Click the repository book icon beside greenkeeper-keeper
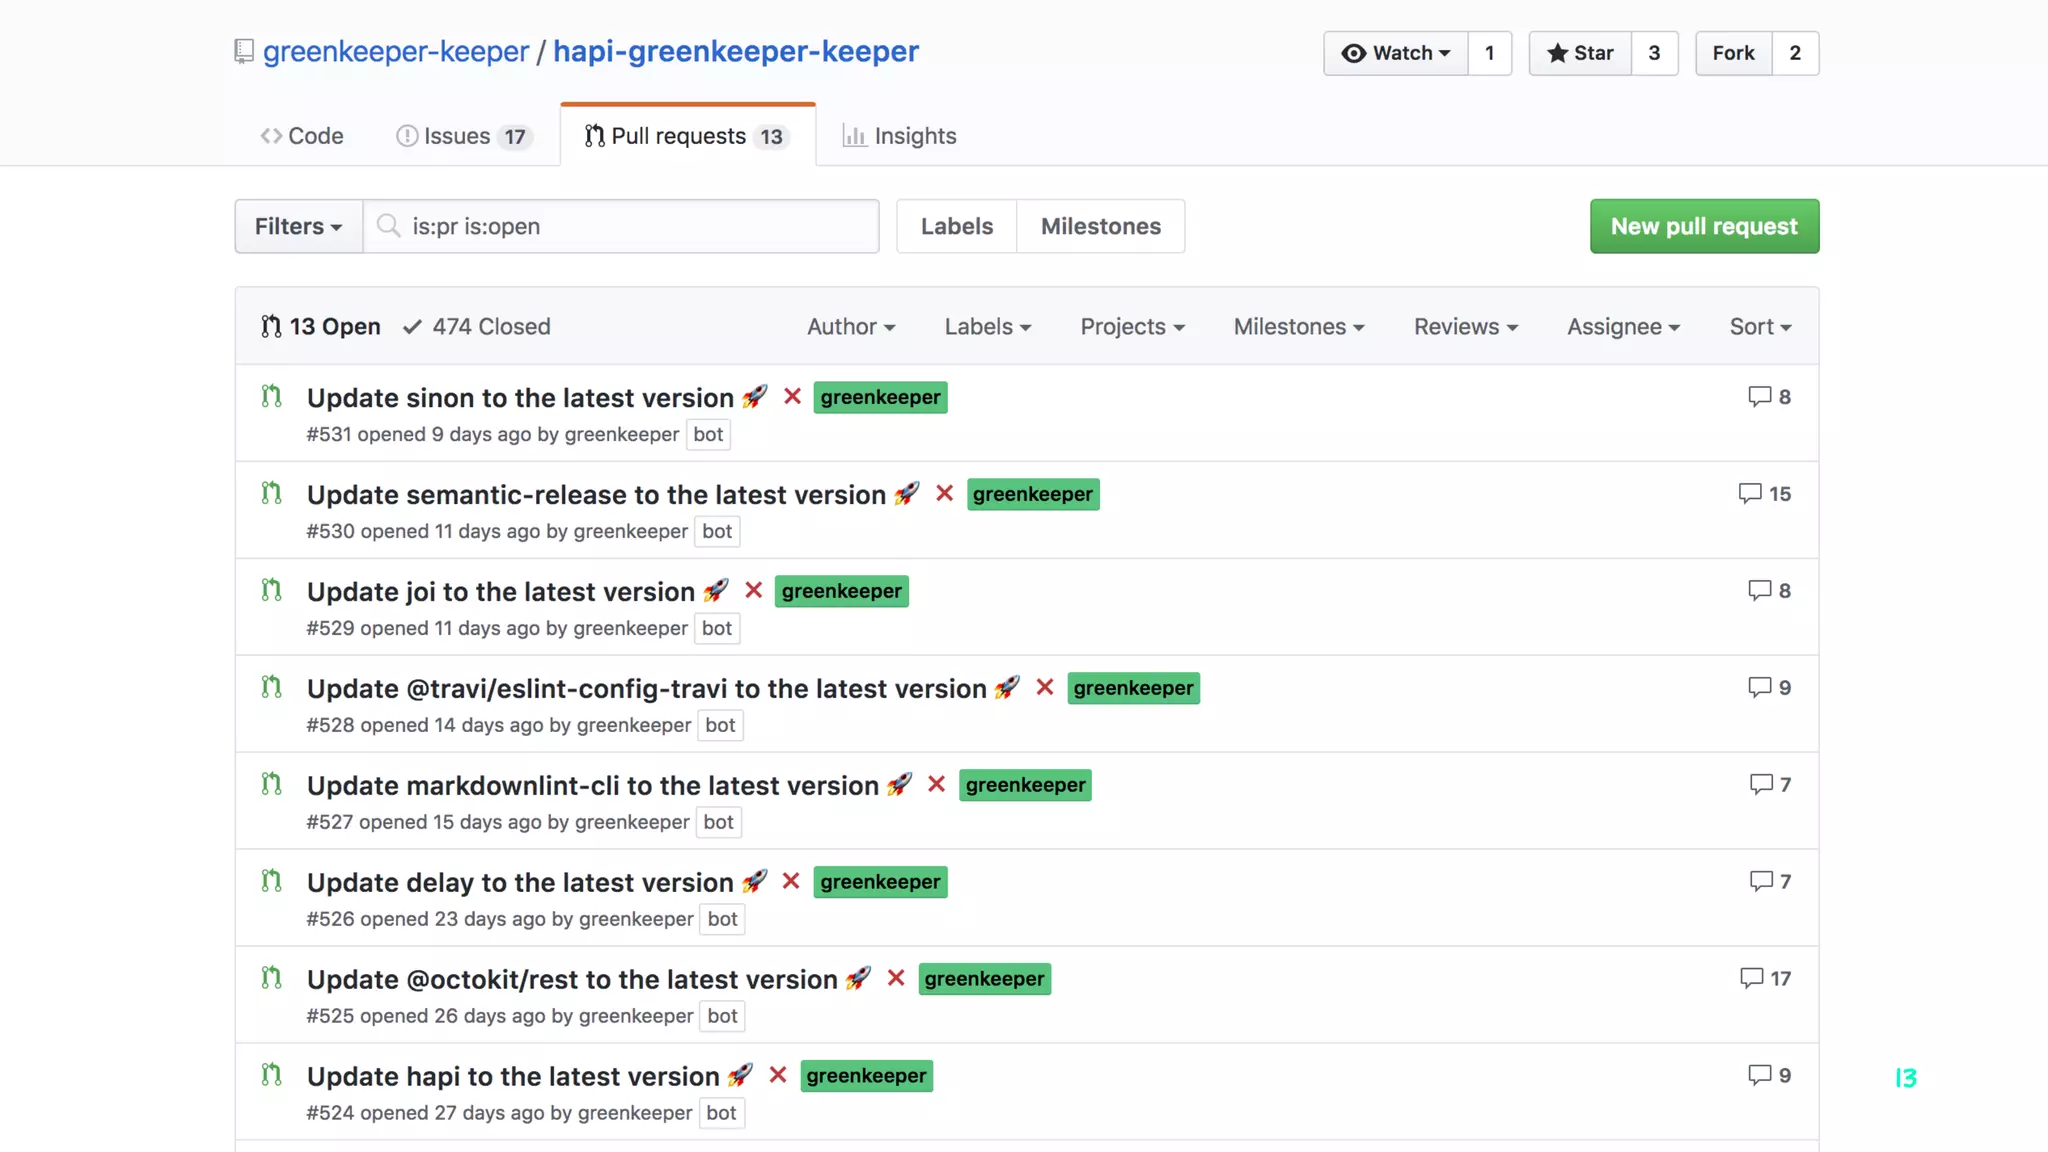 (243, 52)
